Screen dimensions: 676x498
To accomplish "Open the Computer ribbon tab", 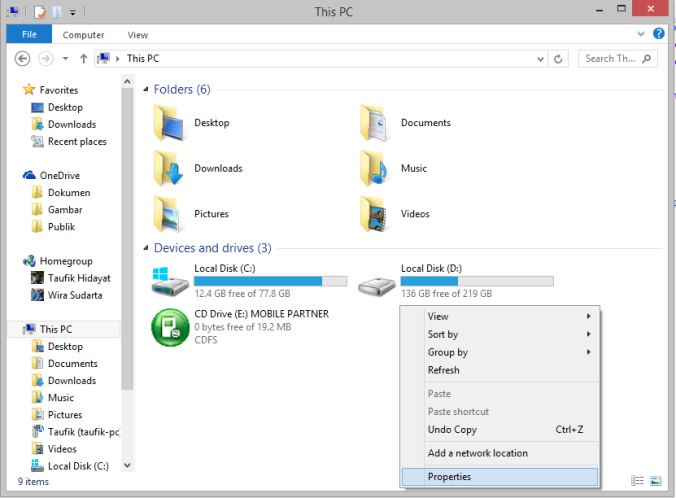I will tap(83, 35).
